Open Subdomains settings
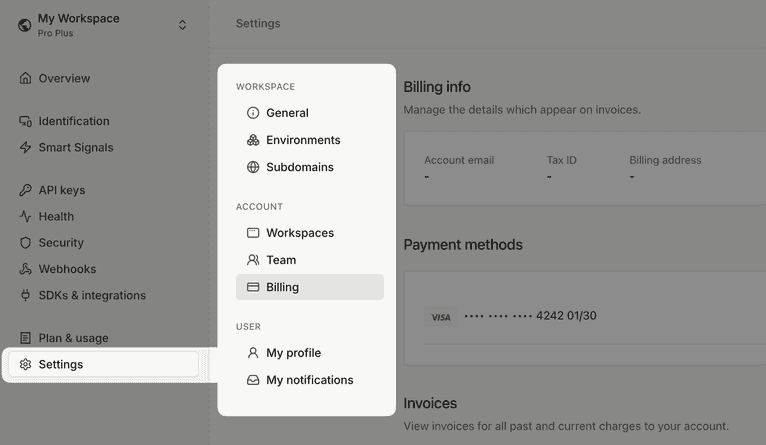The width and height of the screenshot is (766, 445). [x=300, y=167]
